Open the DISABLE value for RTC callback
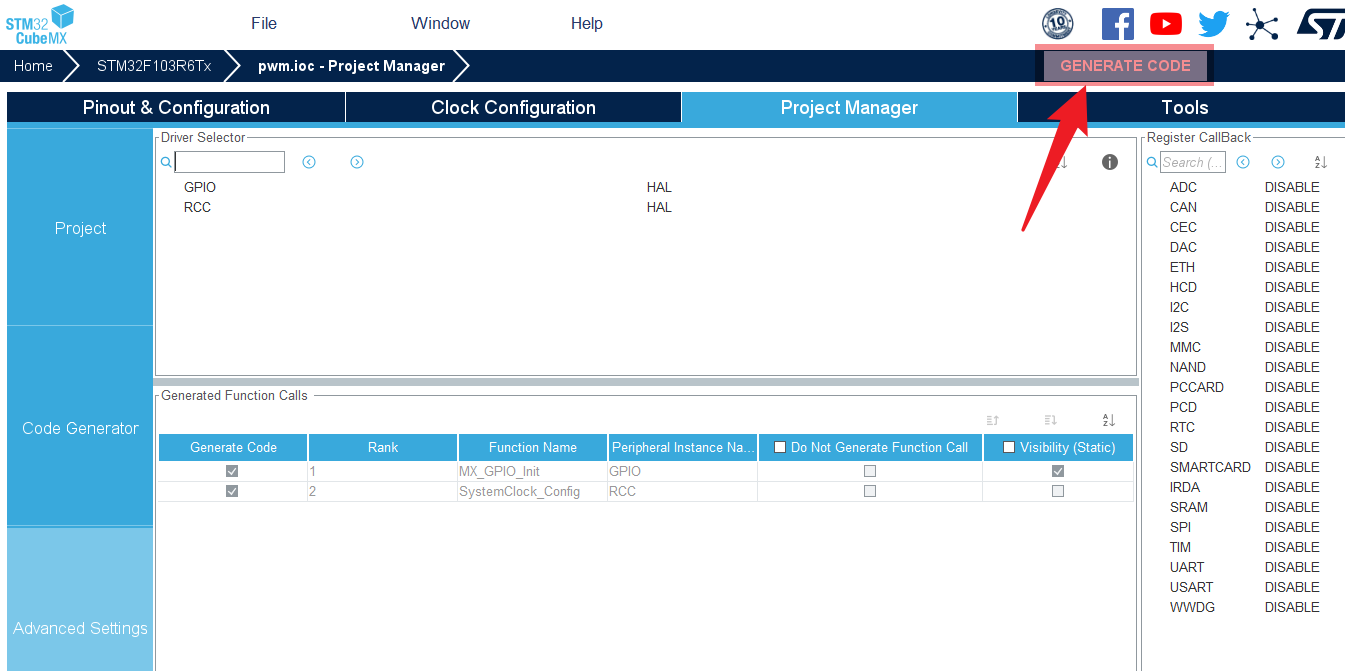 click(1292, 427)
